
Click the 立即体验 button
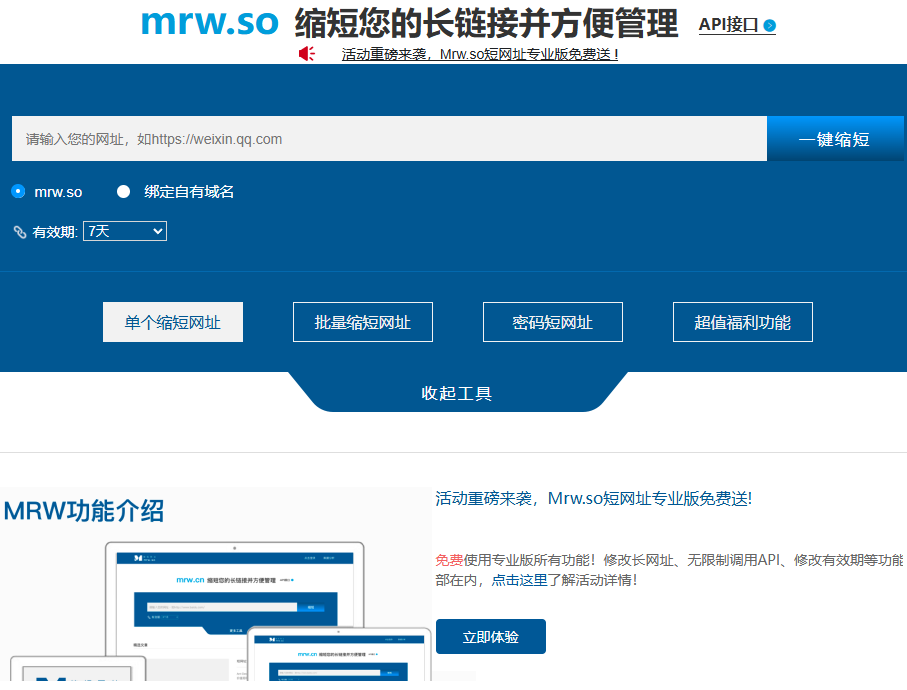point(491,636)
